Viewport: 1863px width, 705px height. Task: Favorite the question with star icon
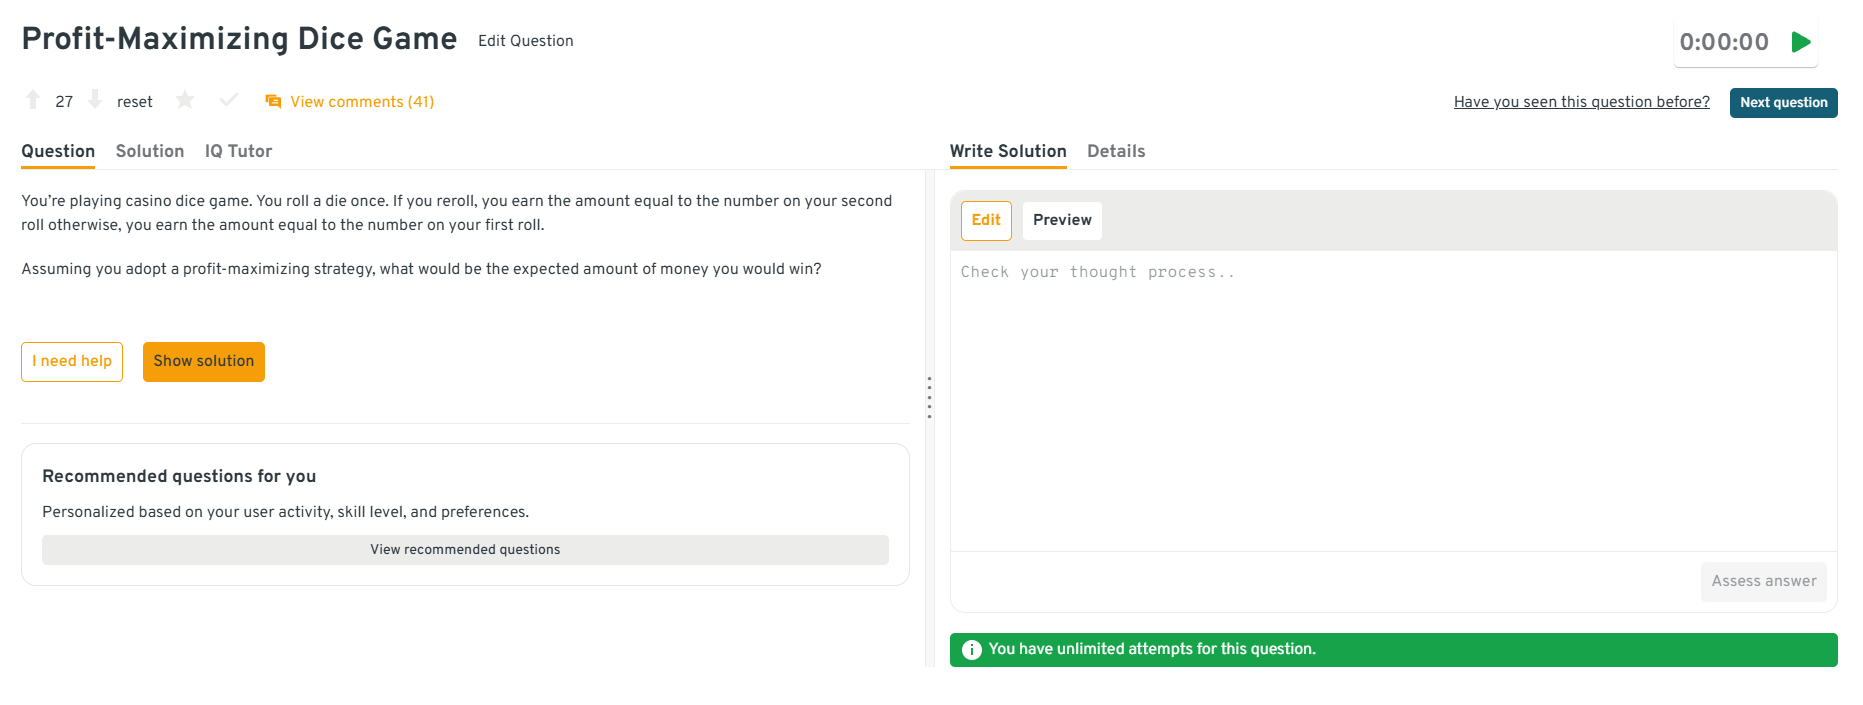pyautogui.click(x=185, y=100)
